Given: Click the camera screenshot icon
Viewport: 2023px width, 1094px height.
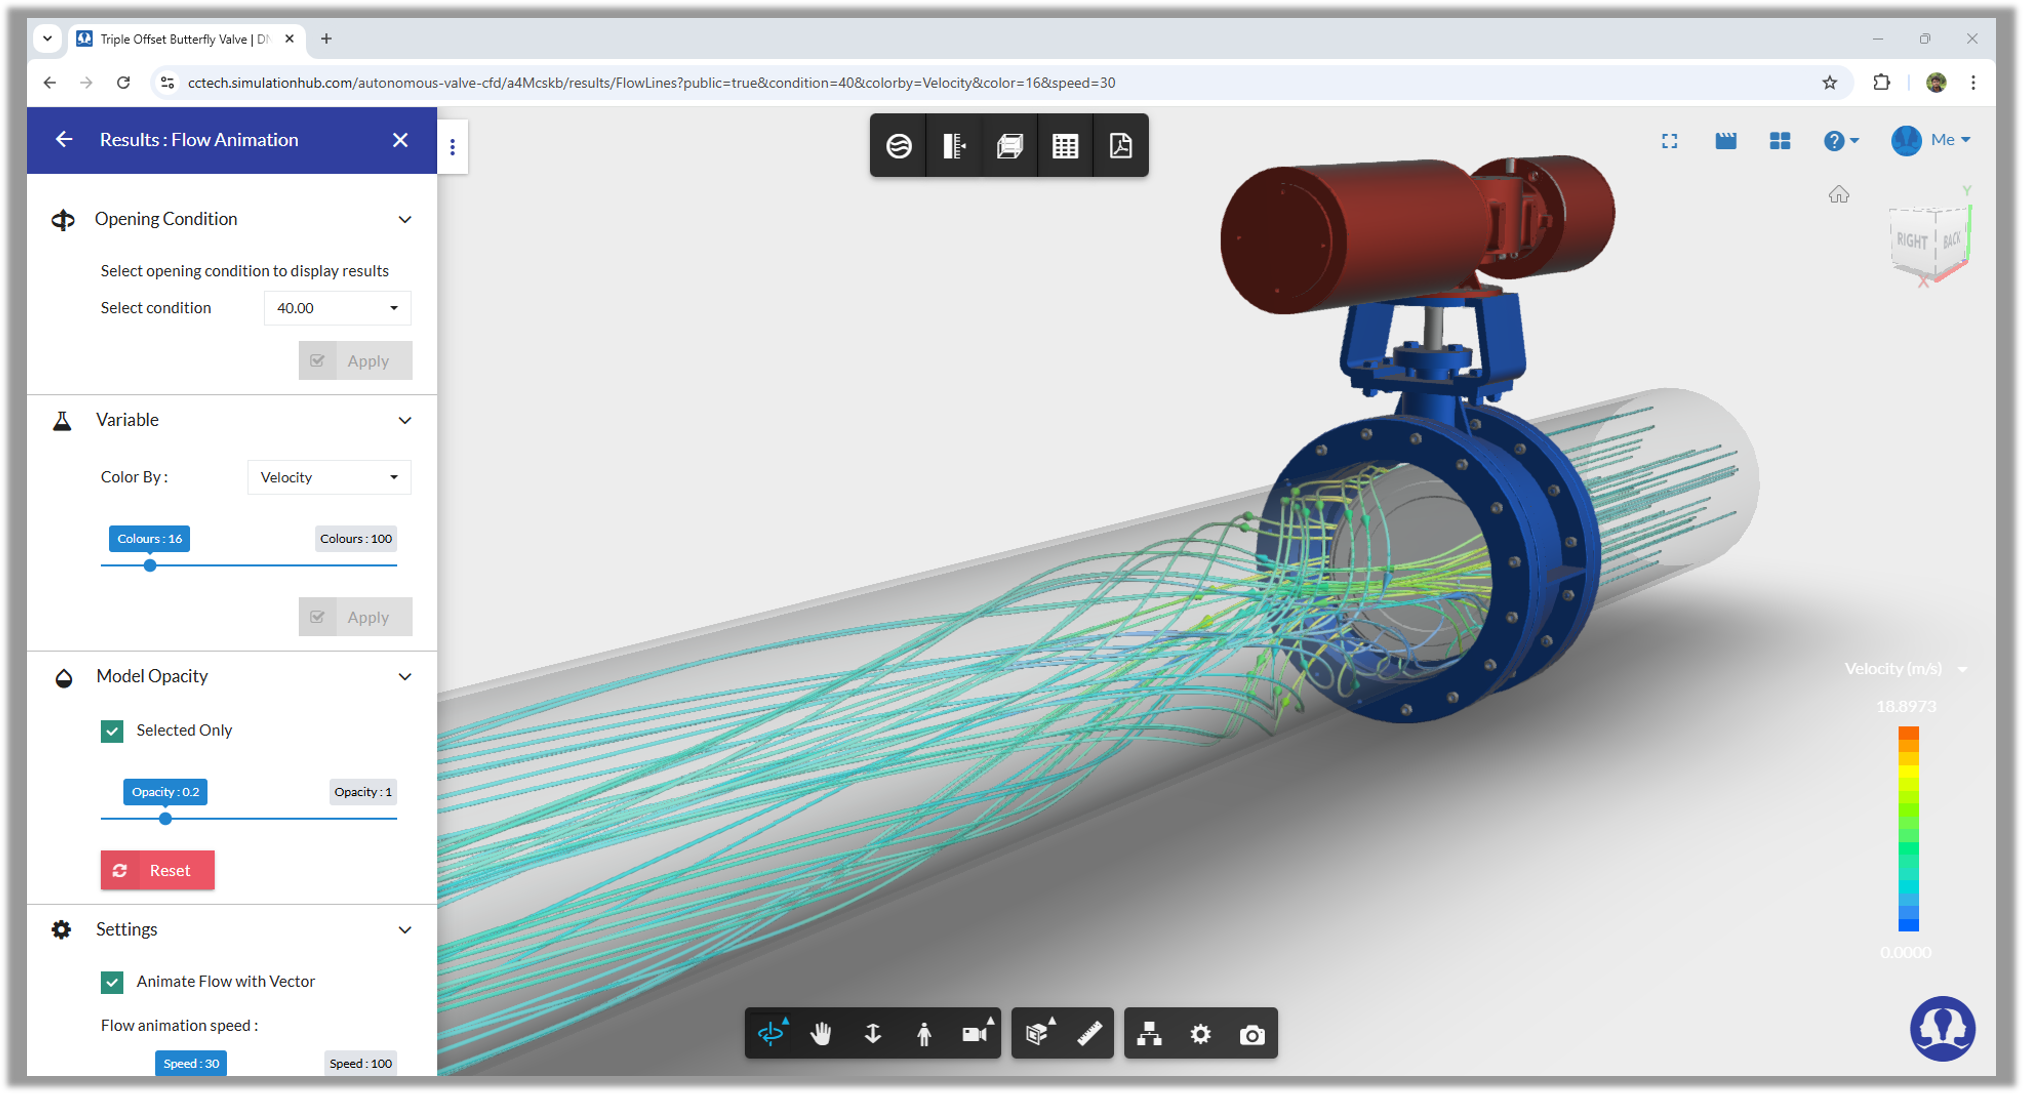Looking at the screenshot, I should click(1251, 1034).
